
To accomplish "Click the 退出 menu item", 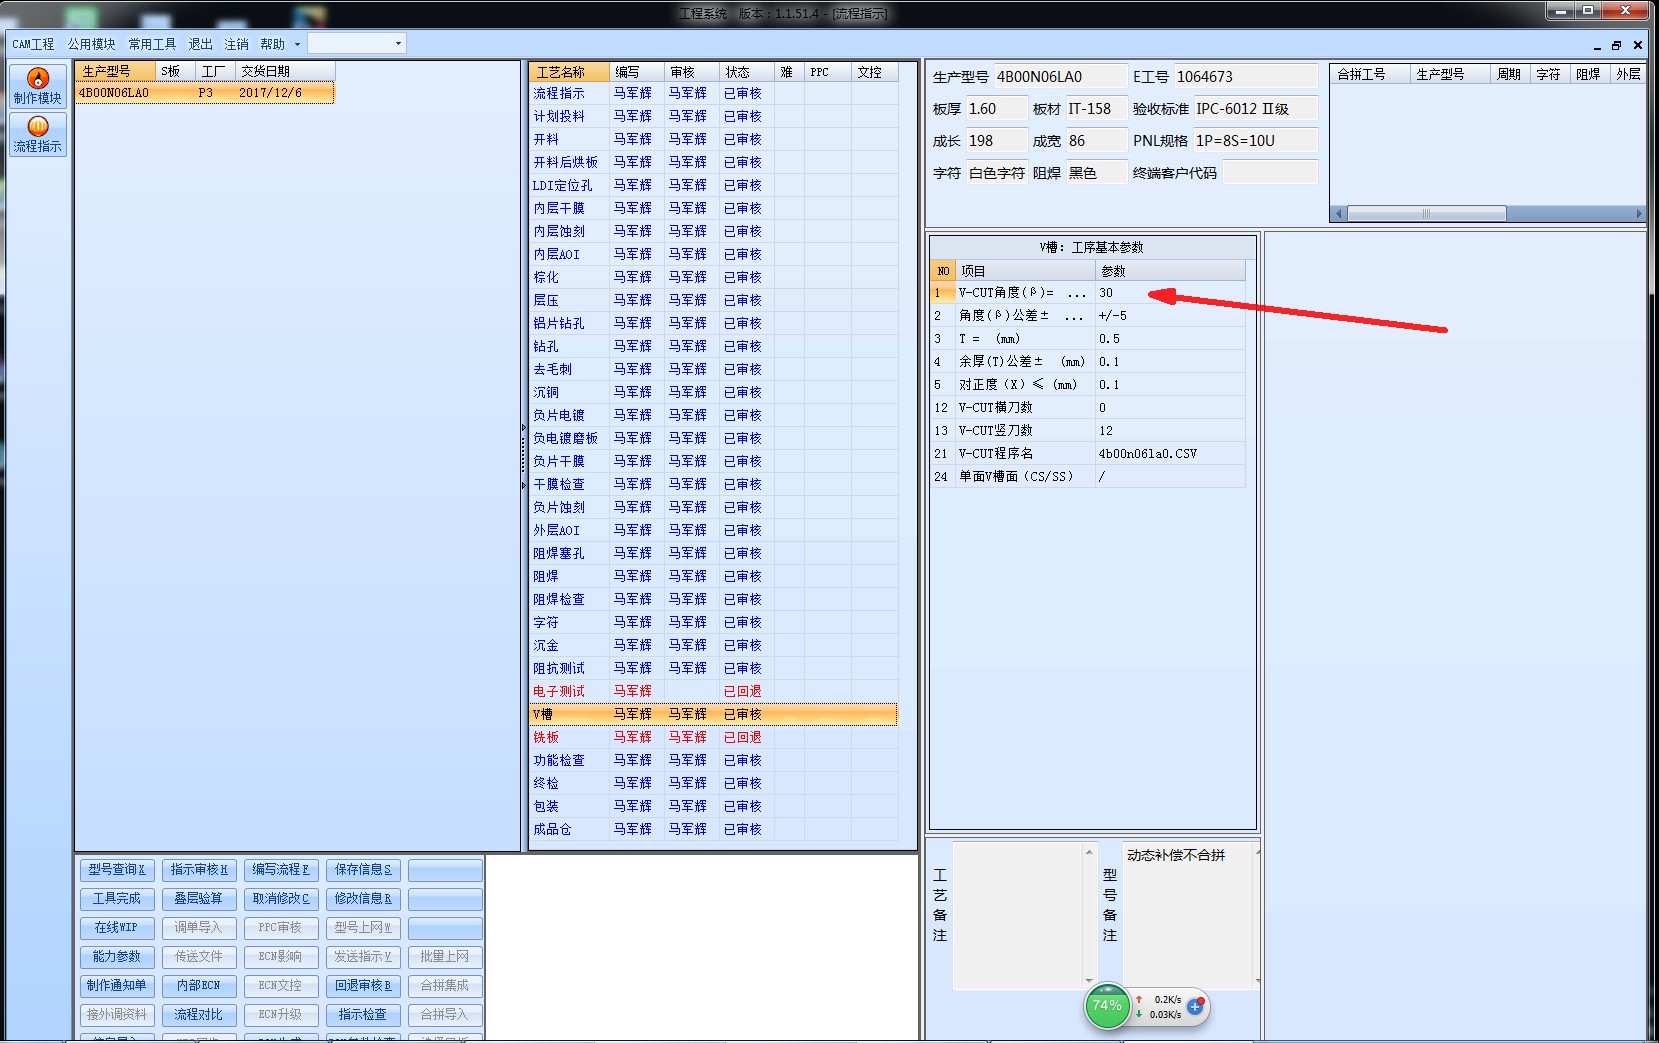I will tap(201, 45).
